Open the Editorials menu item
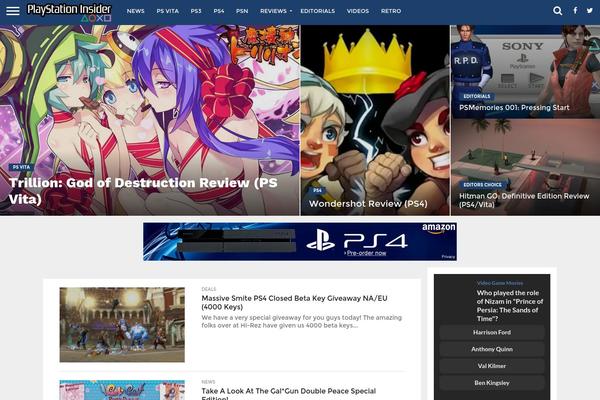Viewport: 600px width, 400px height. coord(318,11)
